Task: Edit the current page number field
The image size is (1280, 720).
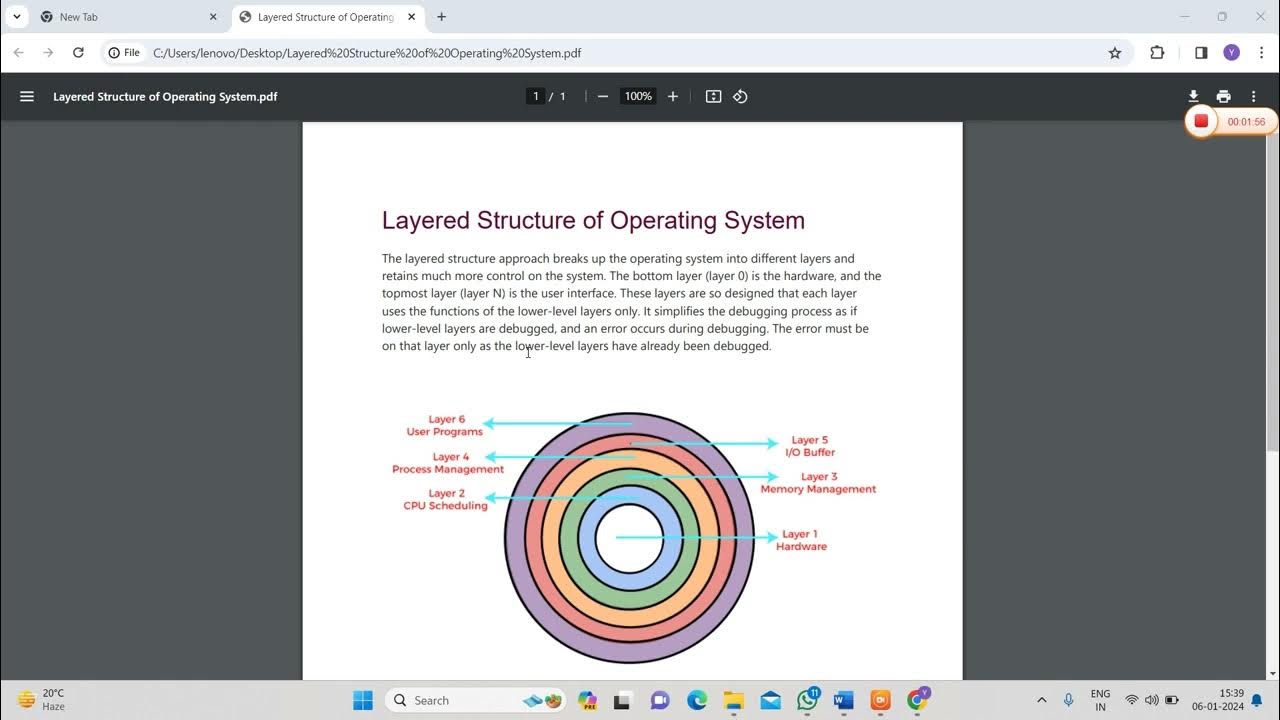Action: coord(535,96)
